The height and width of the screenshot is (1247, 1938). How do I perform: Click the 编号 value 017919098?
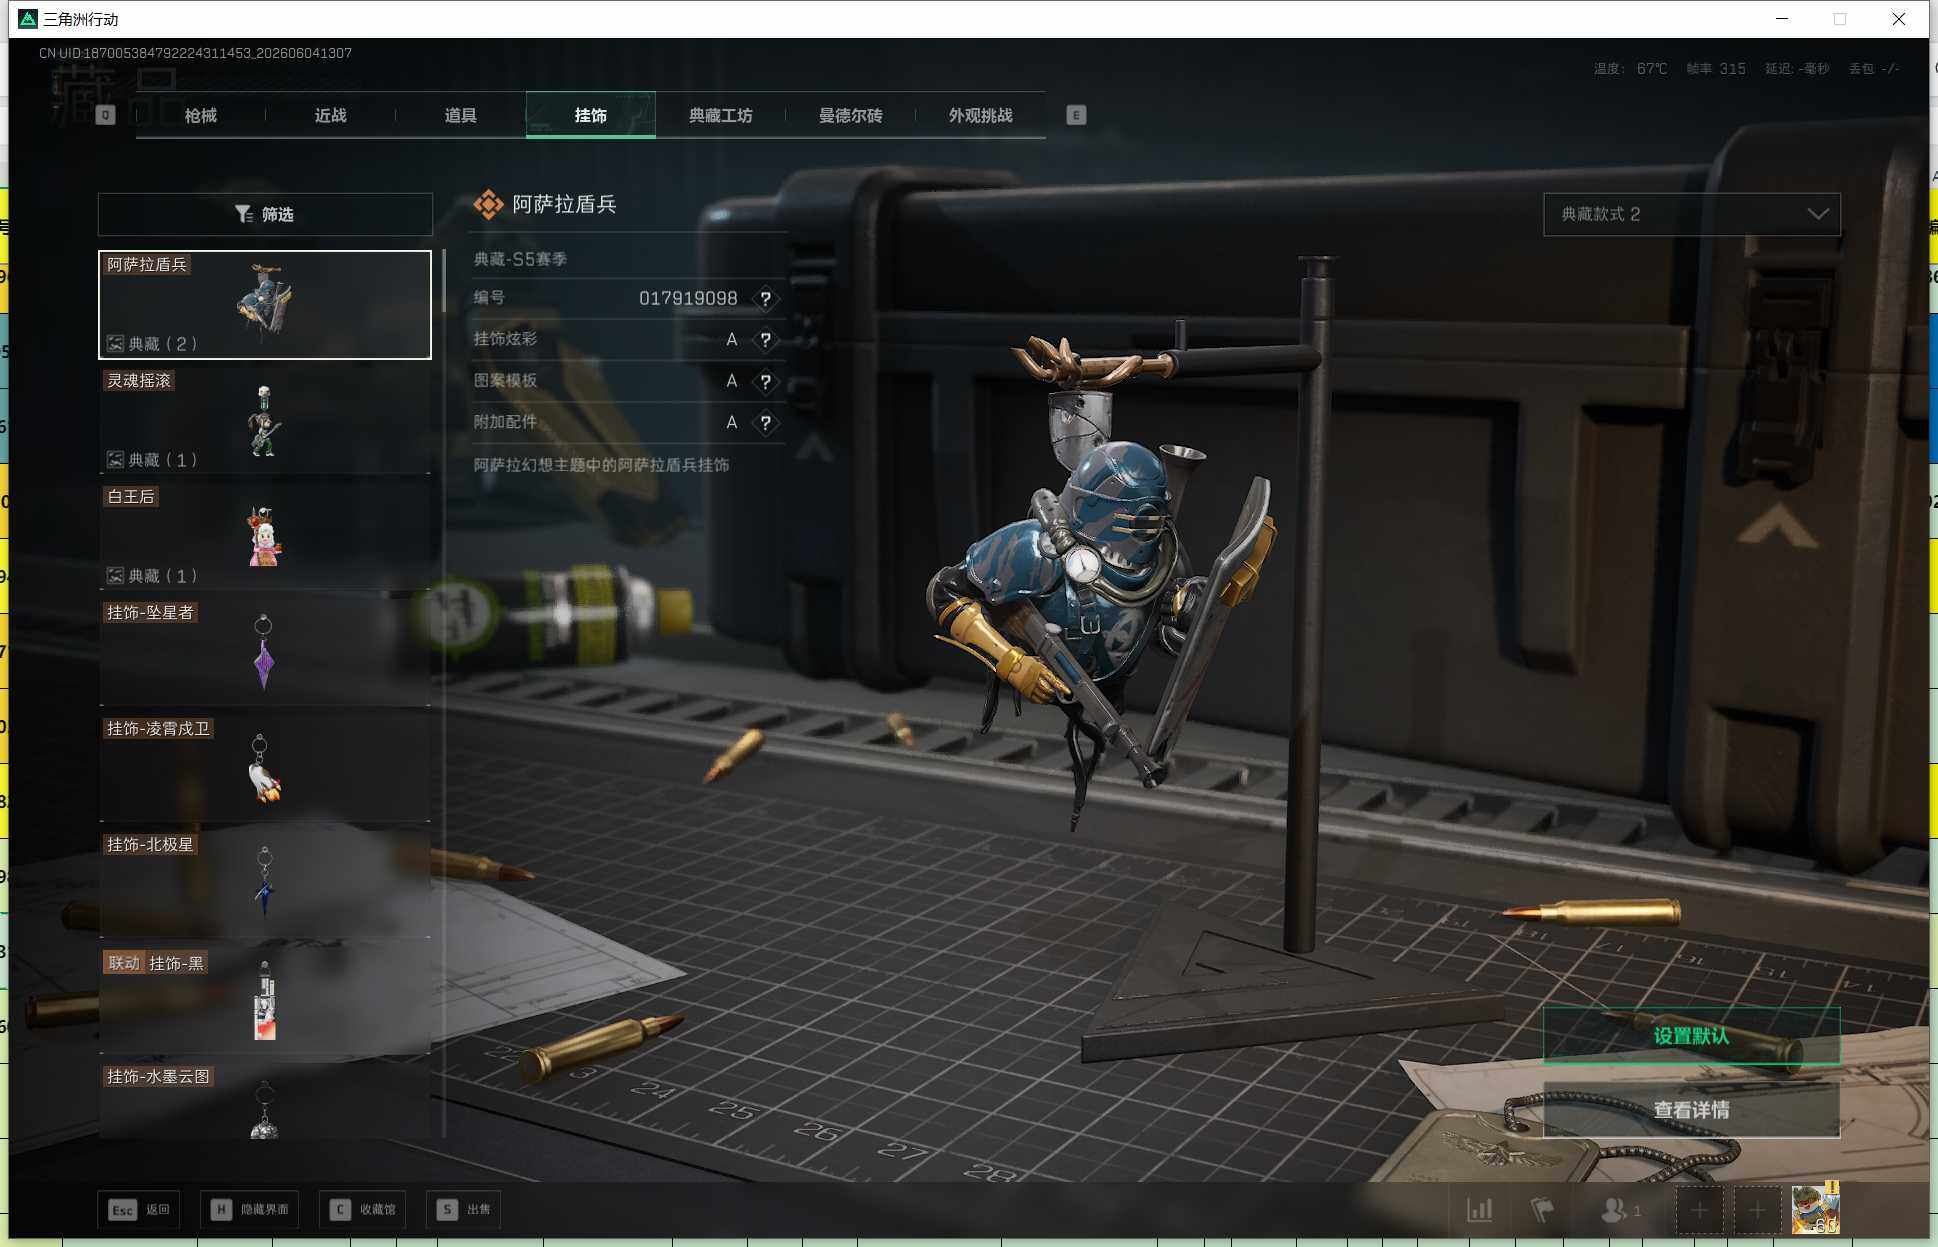click(x=688, y=298)
